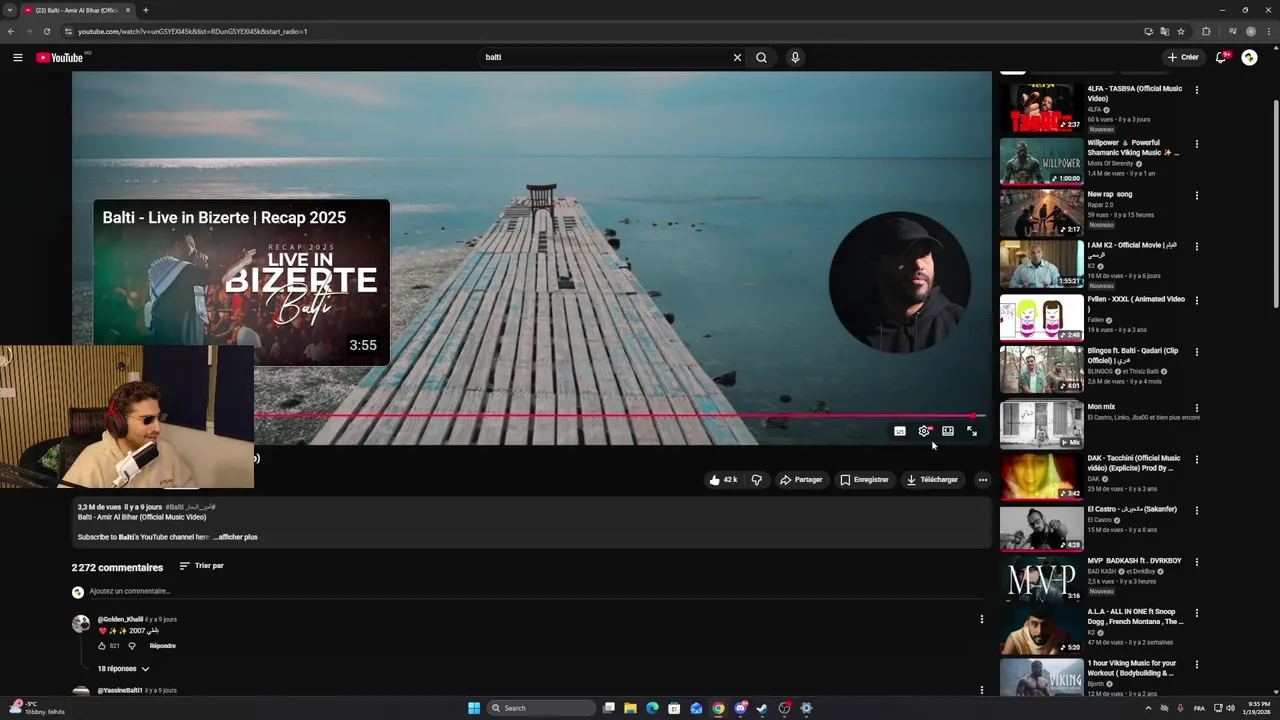
Task: Open options menu for the @Golden_Khalil comment
Action: point(981,619)
